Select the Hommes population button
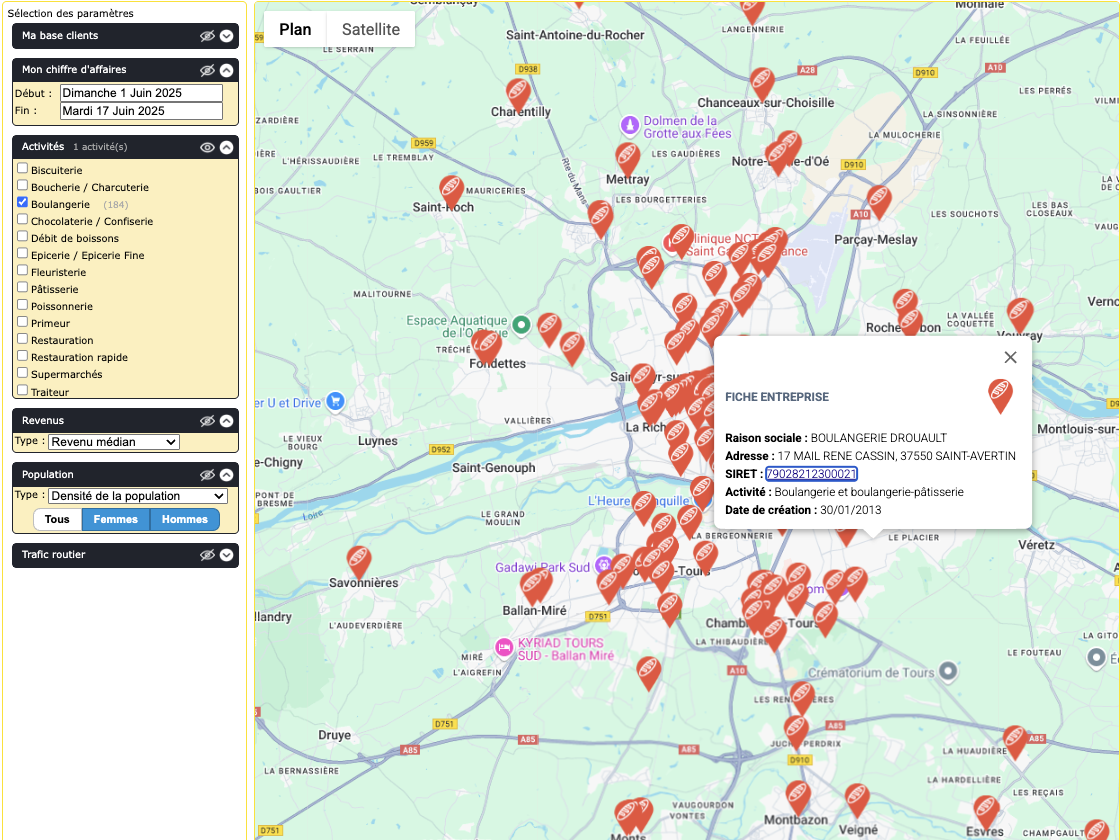1120x840 pixels. [x=184, y=519]
